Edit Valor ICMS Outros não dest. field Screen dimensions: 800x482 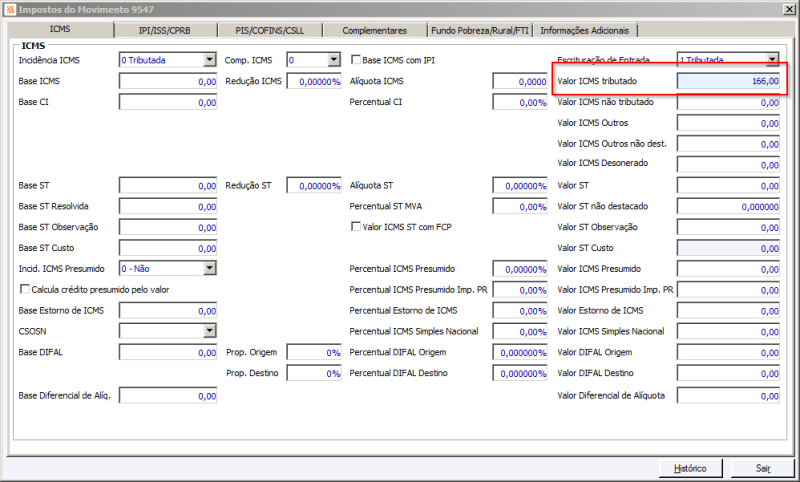tap(728, 144)
